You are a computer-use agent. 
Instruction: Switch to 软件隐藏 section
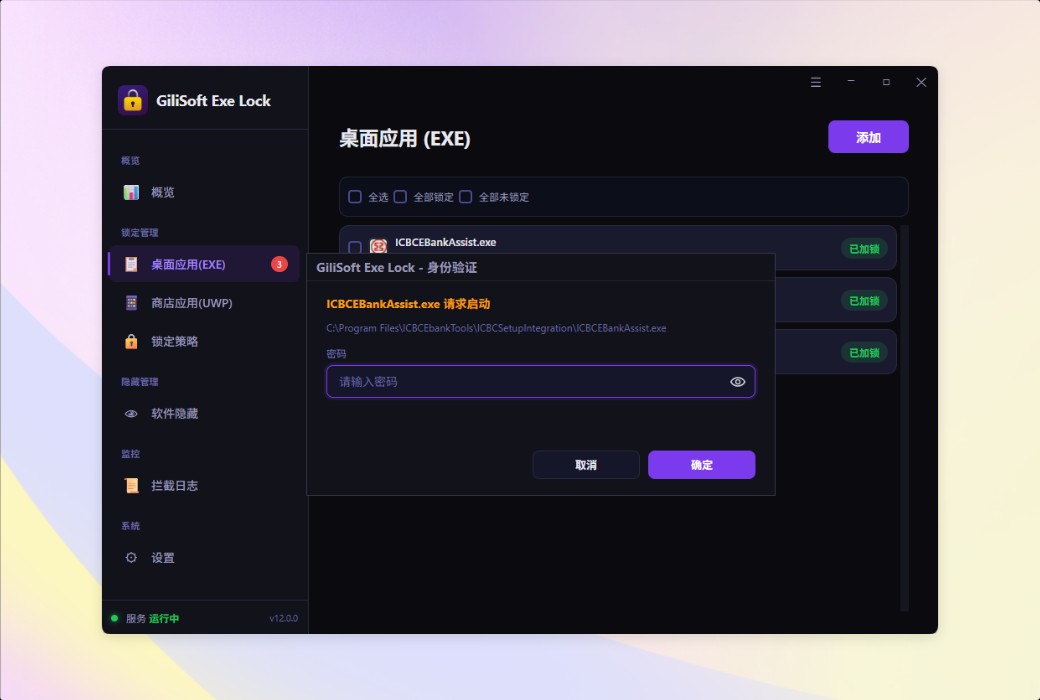coord(204,414)
